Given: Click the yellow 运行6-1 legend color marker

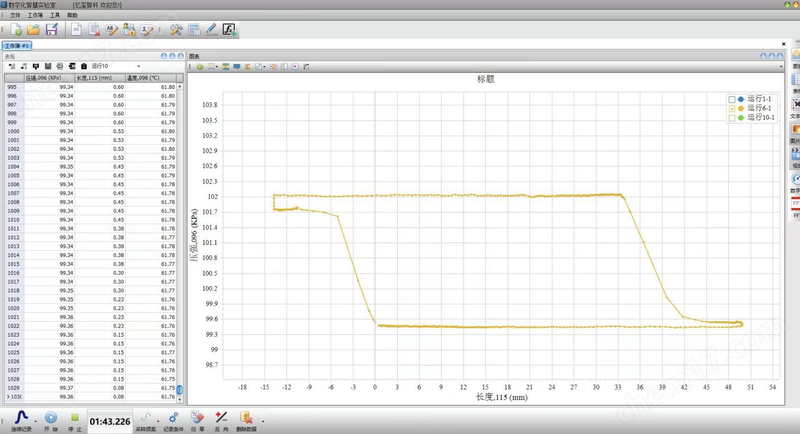Looking at the screenshot, I should [741, 109].
